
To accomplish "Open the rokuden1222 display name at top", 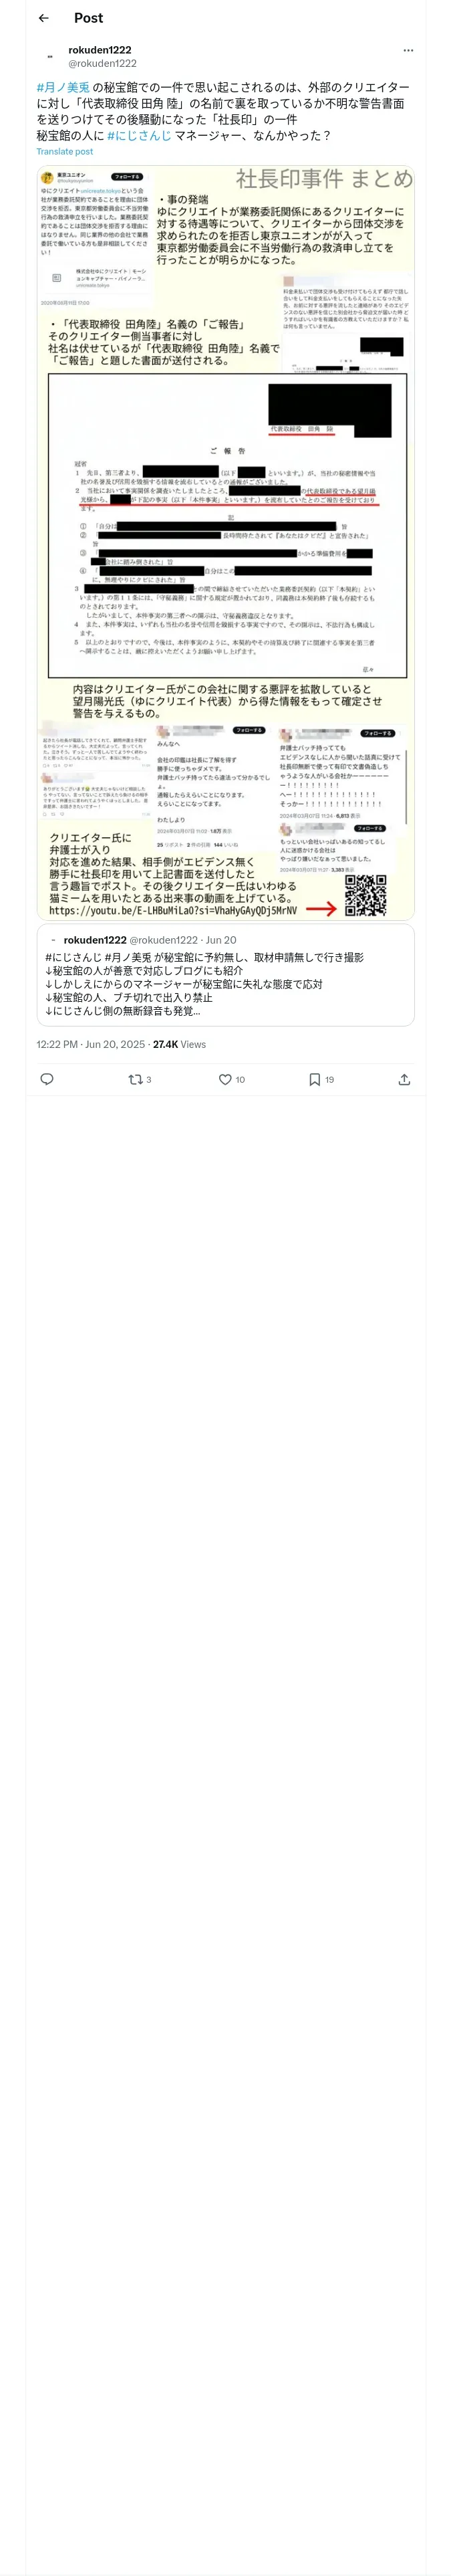I will pos(100,50).
